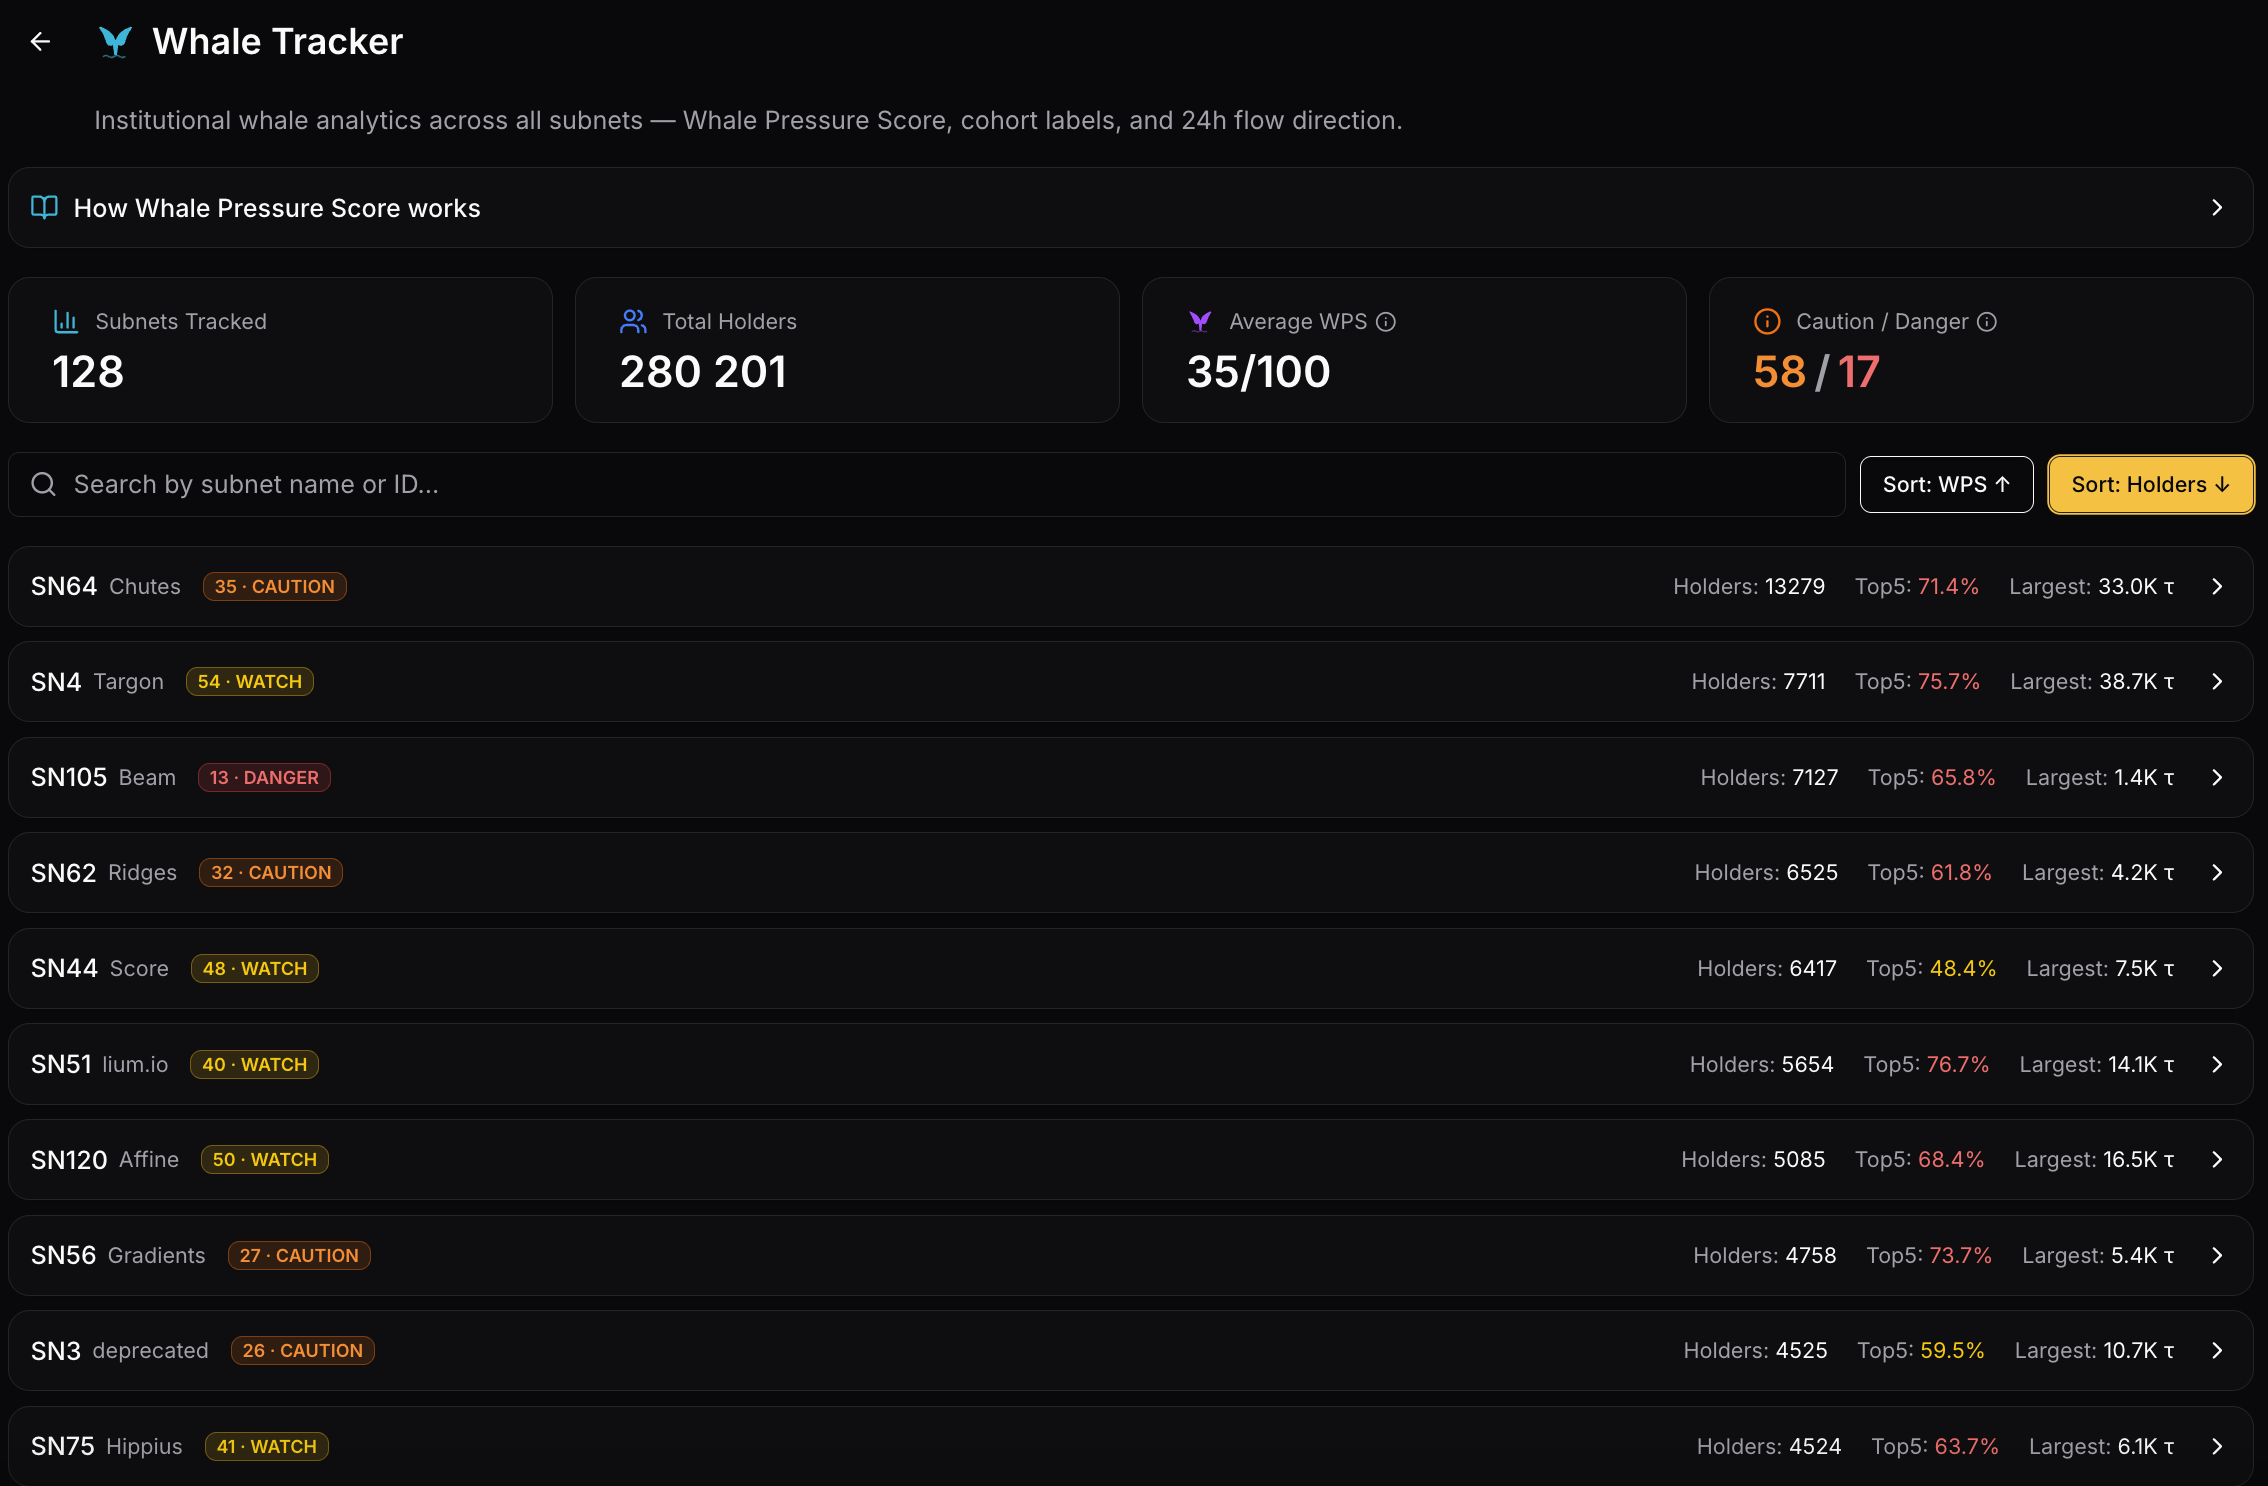Image resolution: width=2268 pixels, height=1486 pixels.
Task: Click Top5: 75.7% on the Targon row
Action: tap(1917, 681)
